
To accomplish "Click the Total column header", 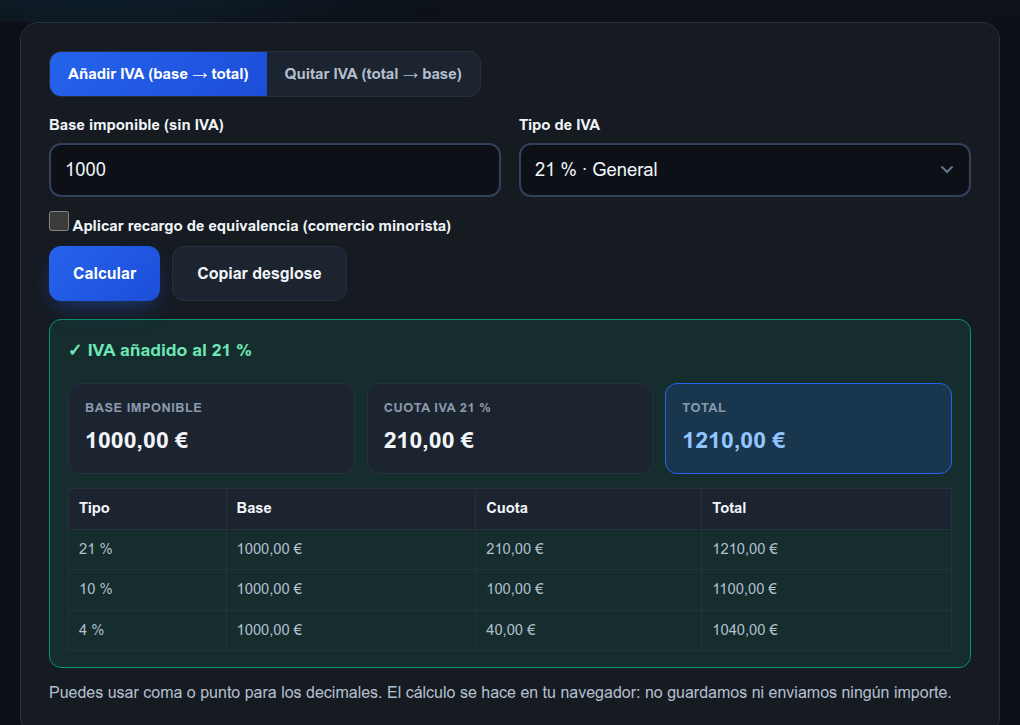I will coord(826,508).
